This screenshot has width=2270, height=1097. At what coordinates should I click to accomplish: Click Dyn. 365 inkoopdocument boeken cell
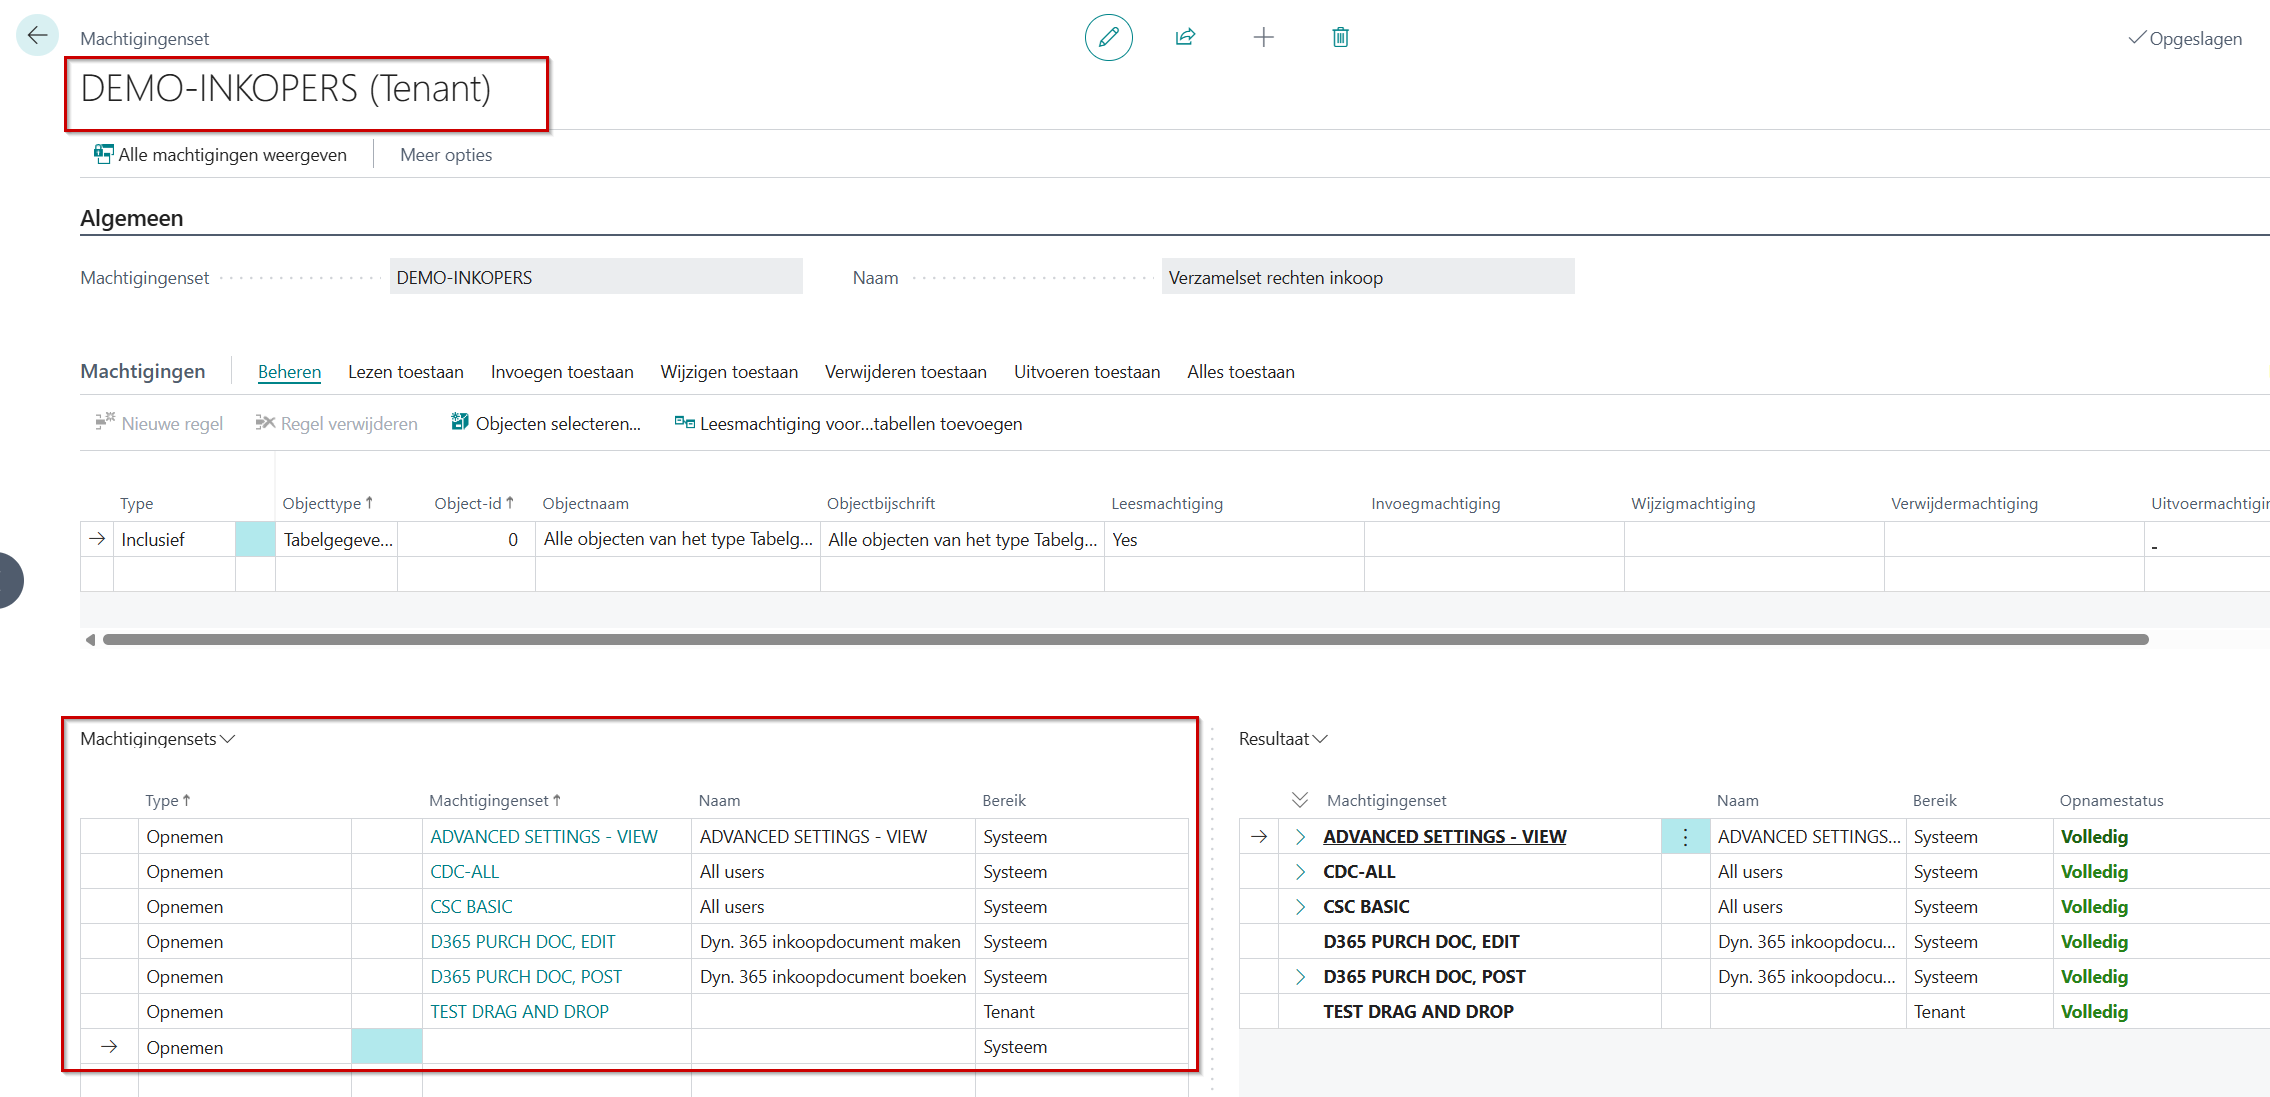tap(833, 977)
